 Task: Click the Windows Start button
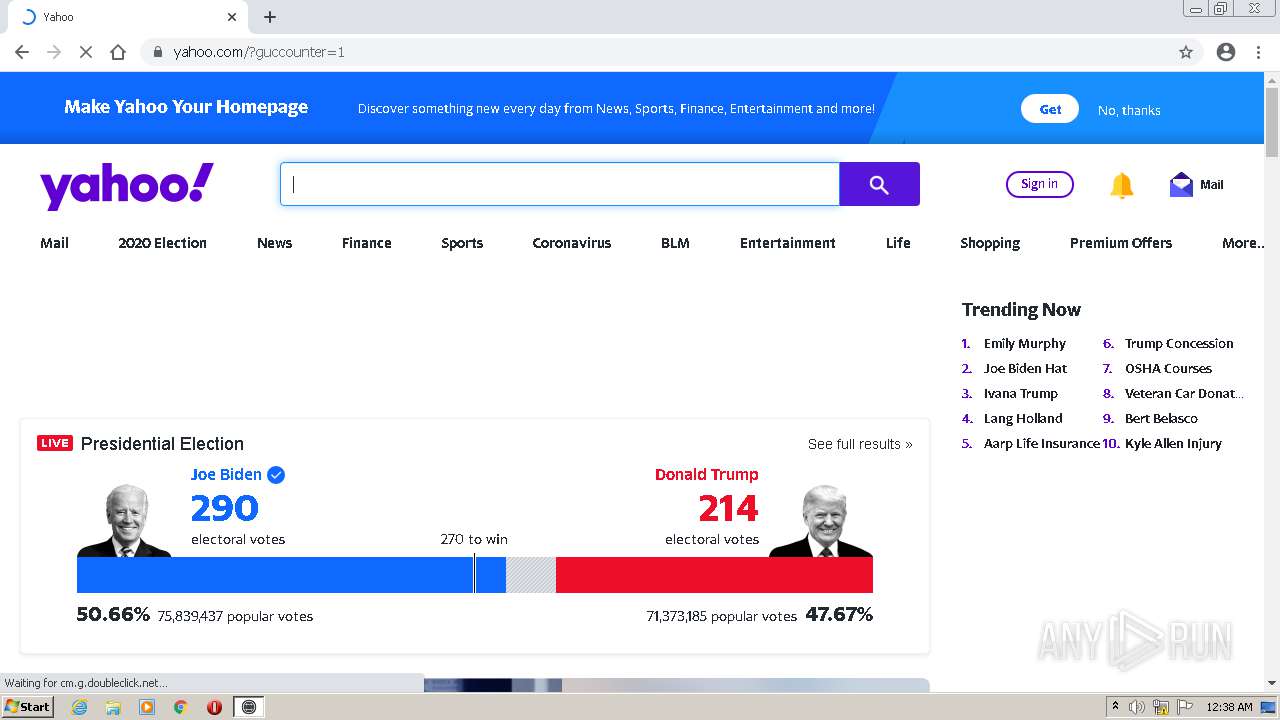28,707
